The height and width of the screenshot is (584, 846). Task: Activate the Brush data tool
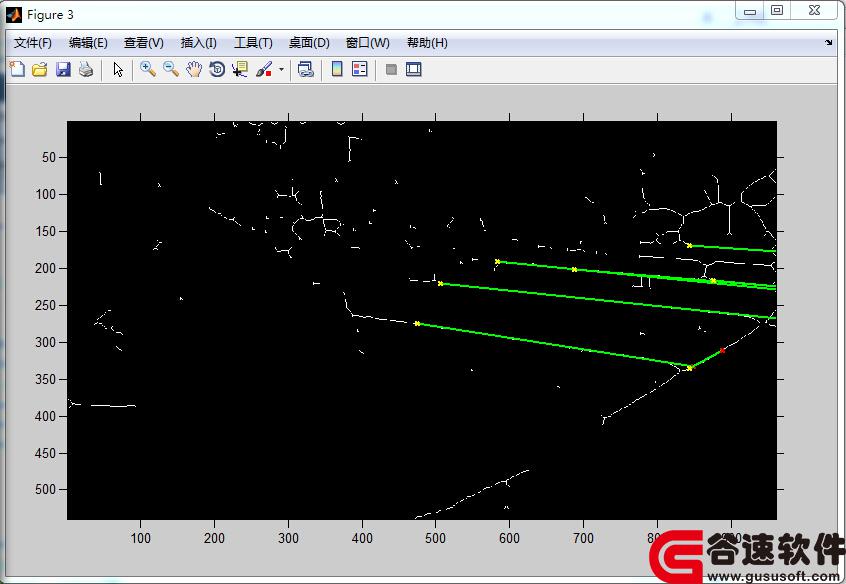pos(264,69)
